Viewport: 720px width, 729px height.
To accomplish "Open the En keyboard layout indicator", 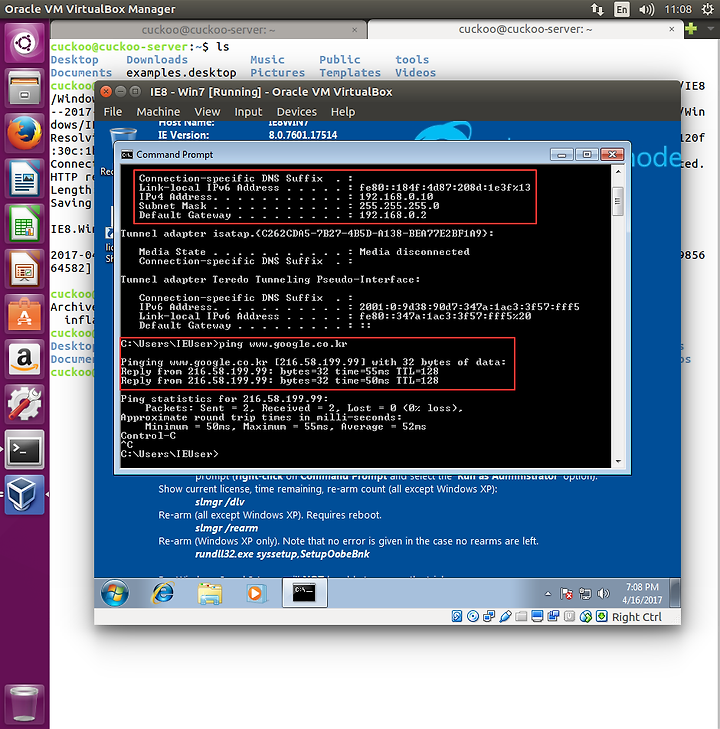I will click(621, 9).
